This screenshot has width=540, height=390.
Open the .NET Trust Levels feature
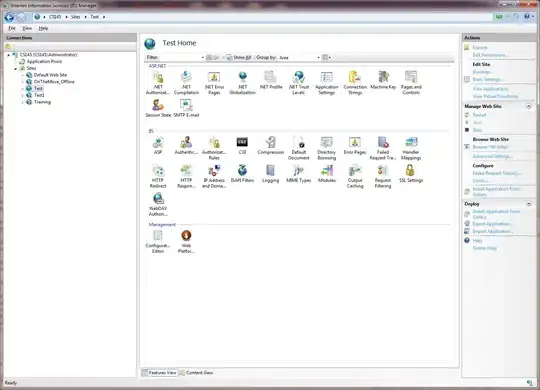[299, 83]
